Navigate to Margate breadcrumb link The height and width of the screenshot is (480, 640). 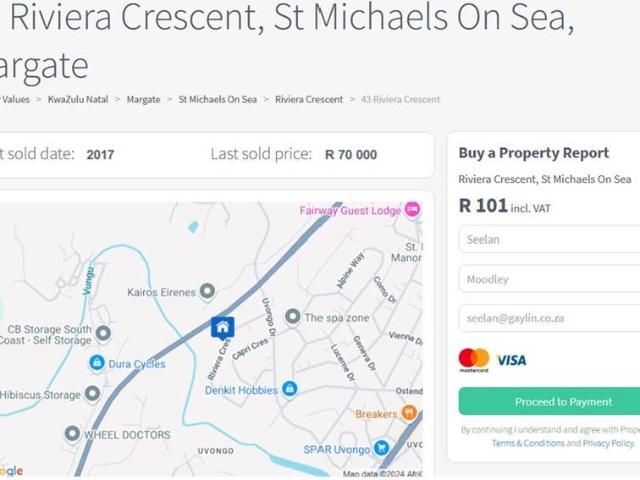(143, 99)
